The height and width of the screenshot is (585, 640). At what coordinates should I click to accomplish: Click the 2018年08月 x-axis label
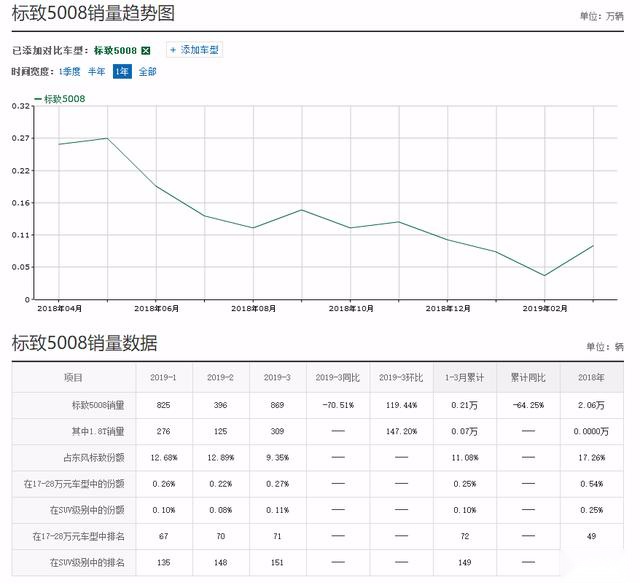coord(253,309)
